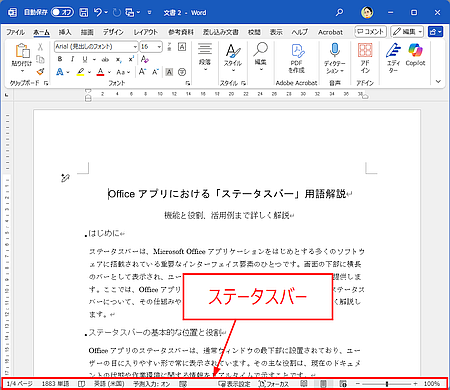Screen dimensions: 450x390
Task: Apply subscript formatting
Action: (x=119, y=59)
